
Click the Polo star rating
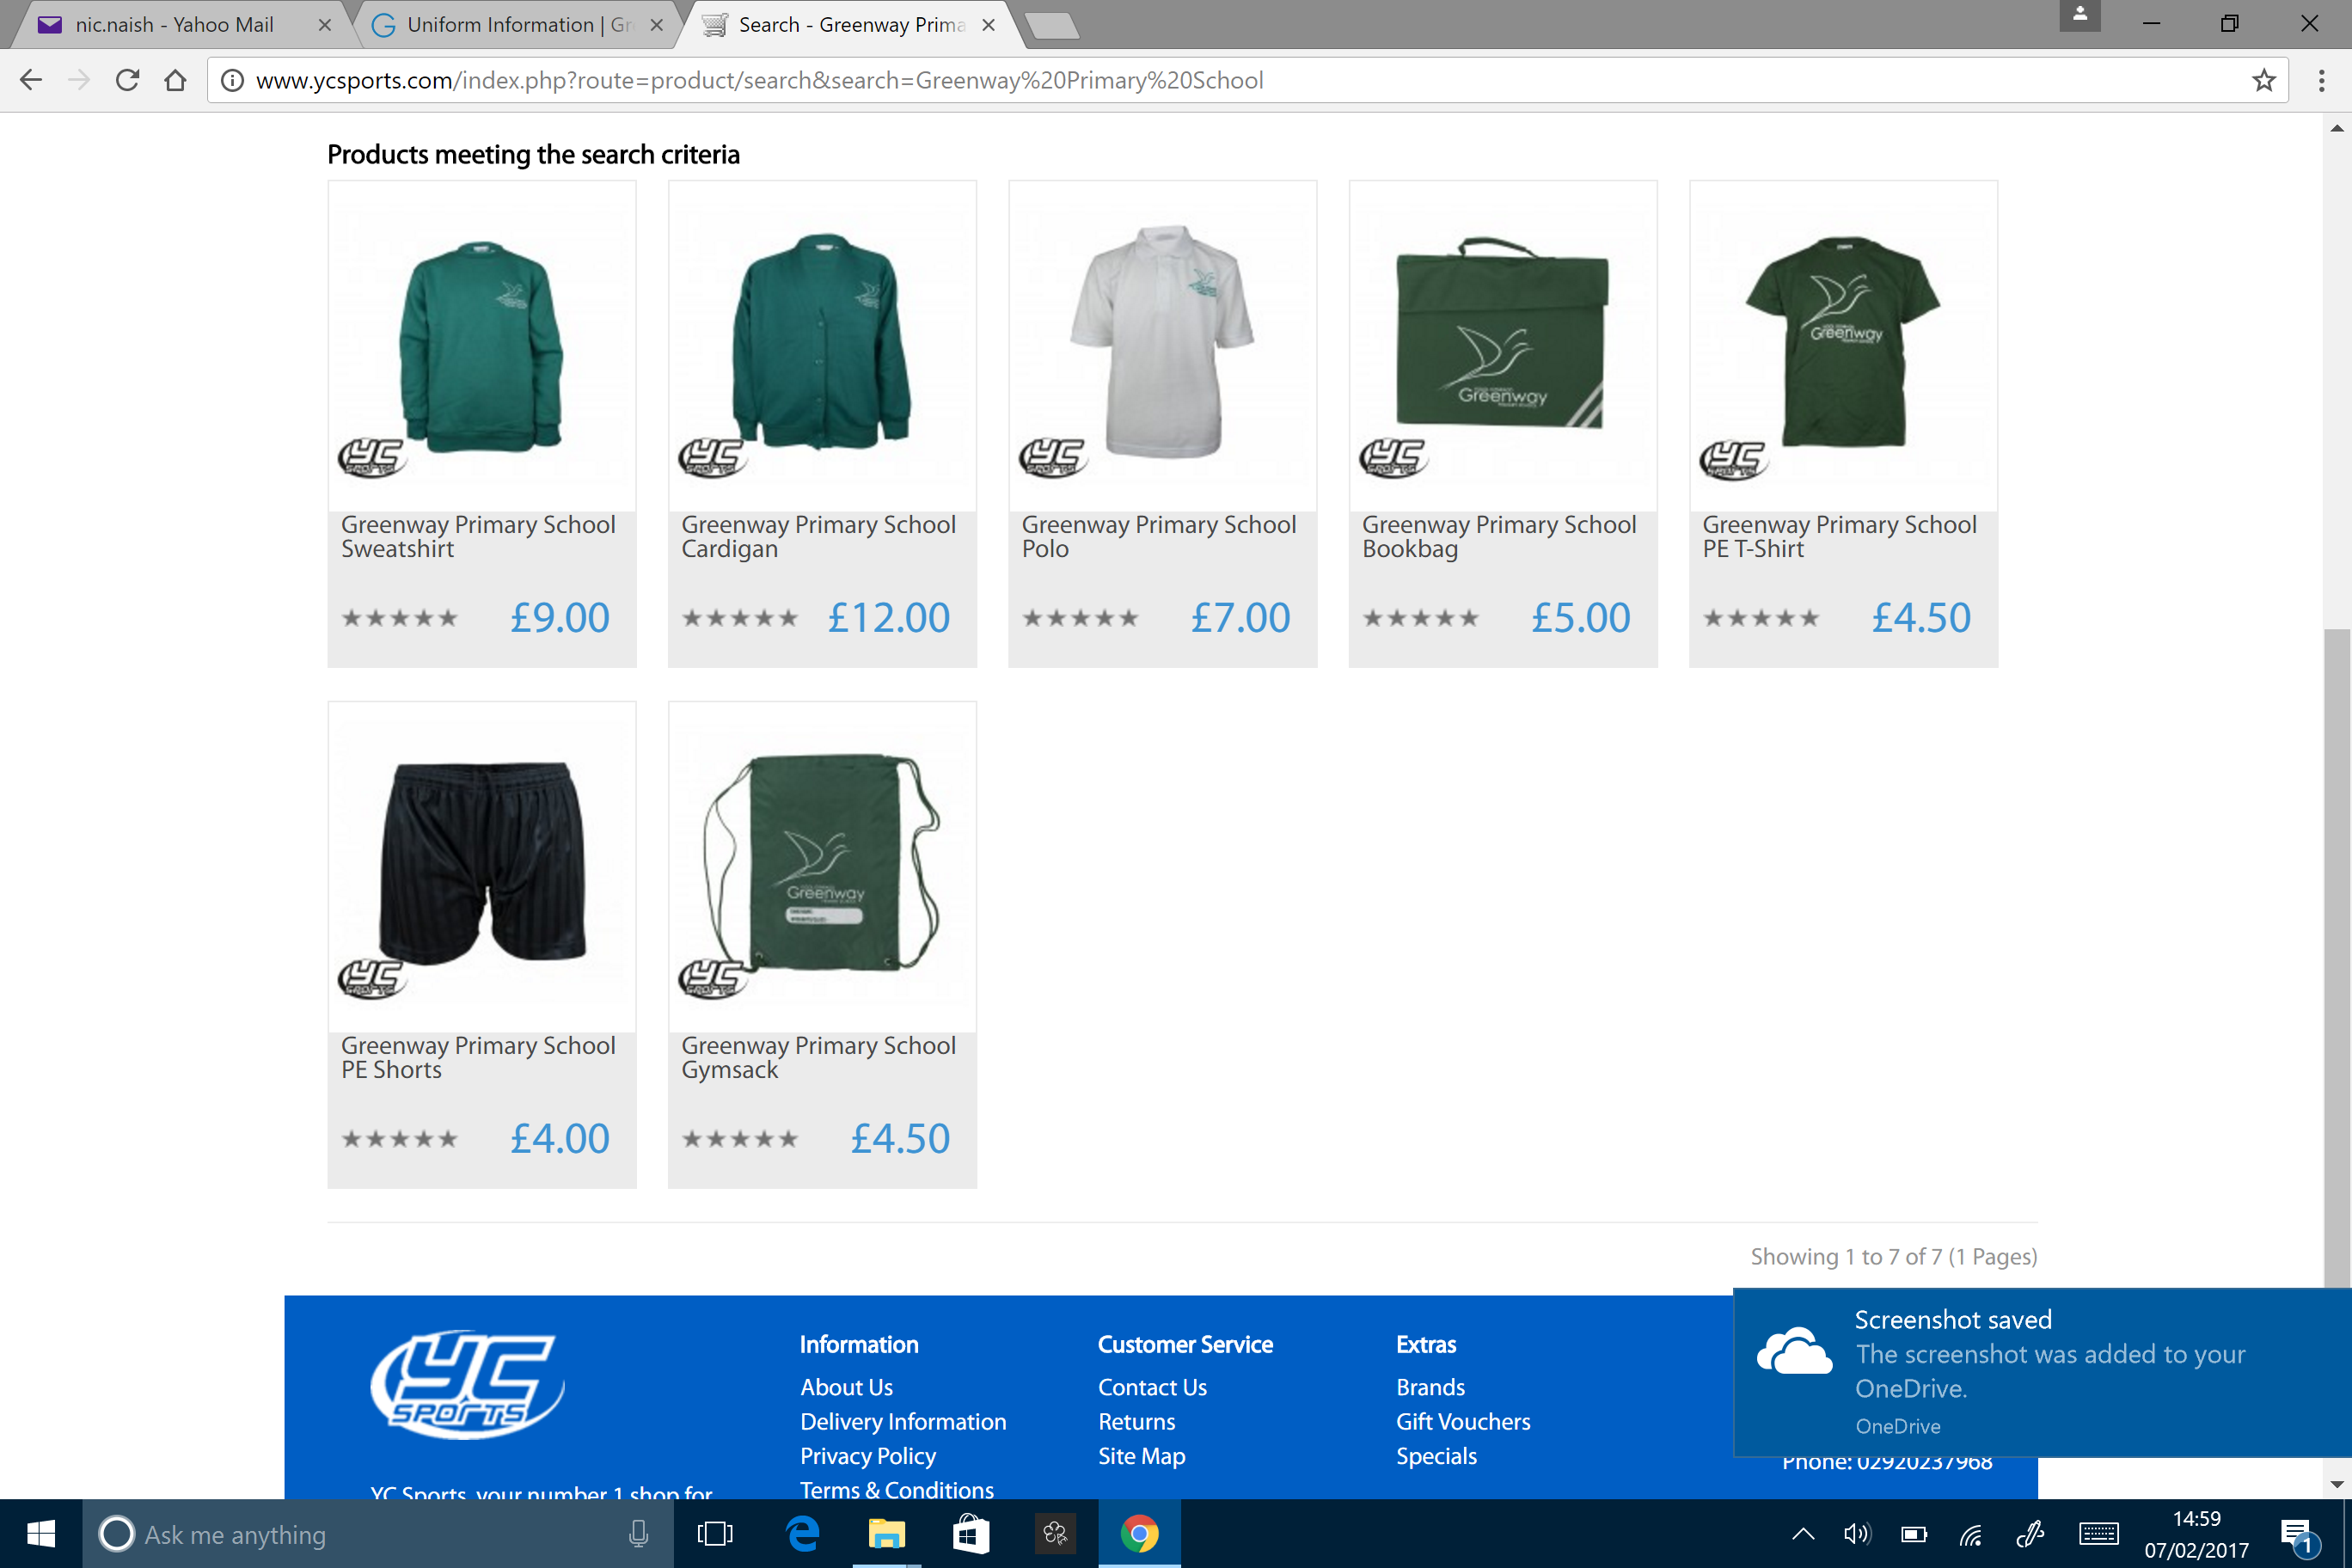(1080, 618)
